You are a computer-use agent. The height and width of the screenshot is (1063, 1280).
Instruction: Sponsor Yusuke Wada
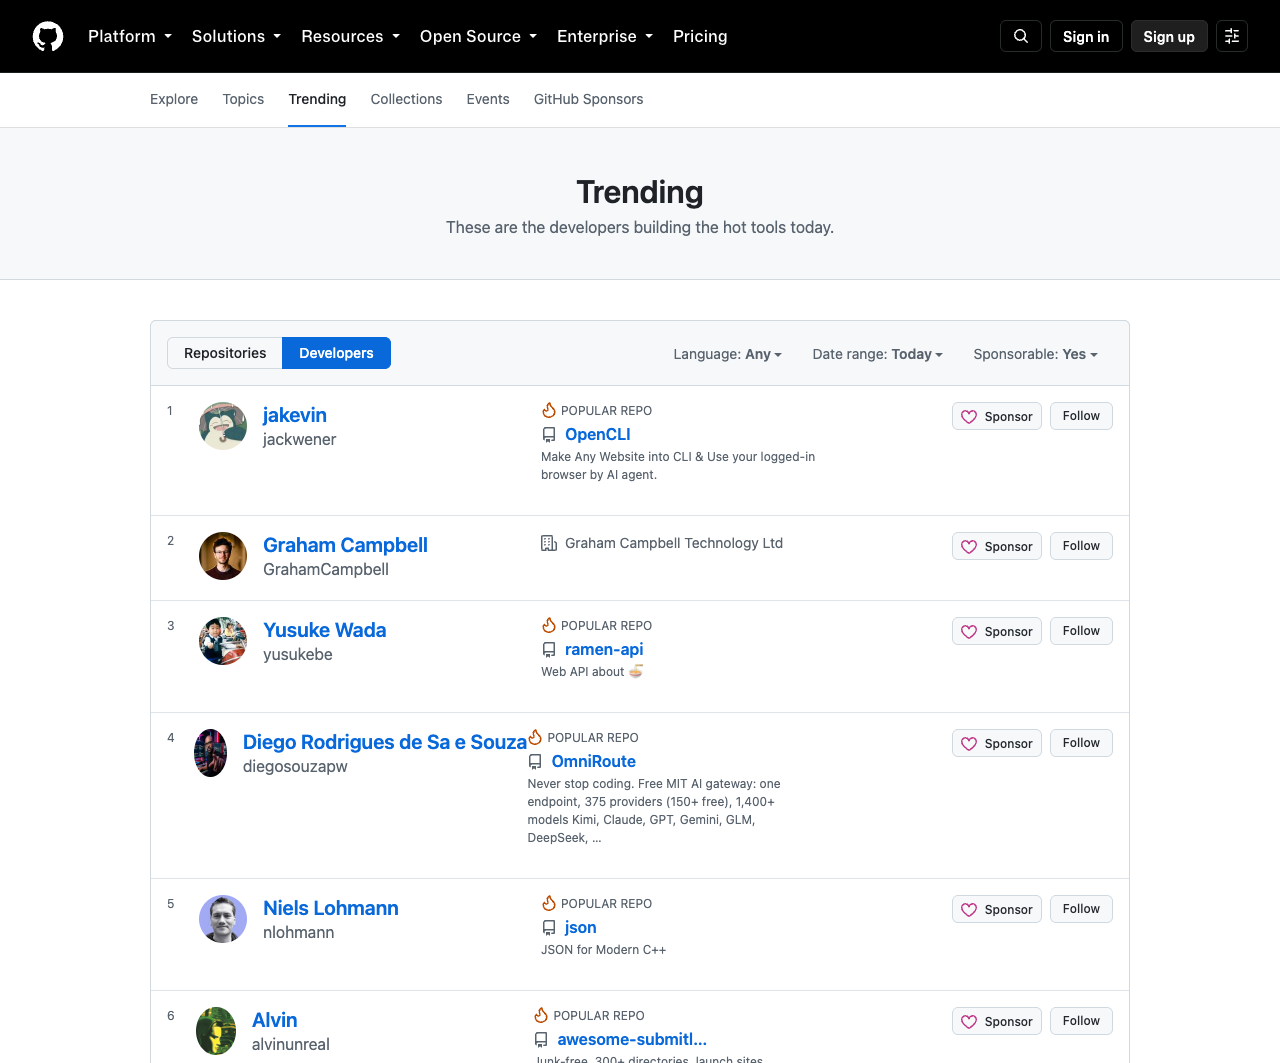click(997, 631)
